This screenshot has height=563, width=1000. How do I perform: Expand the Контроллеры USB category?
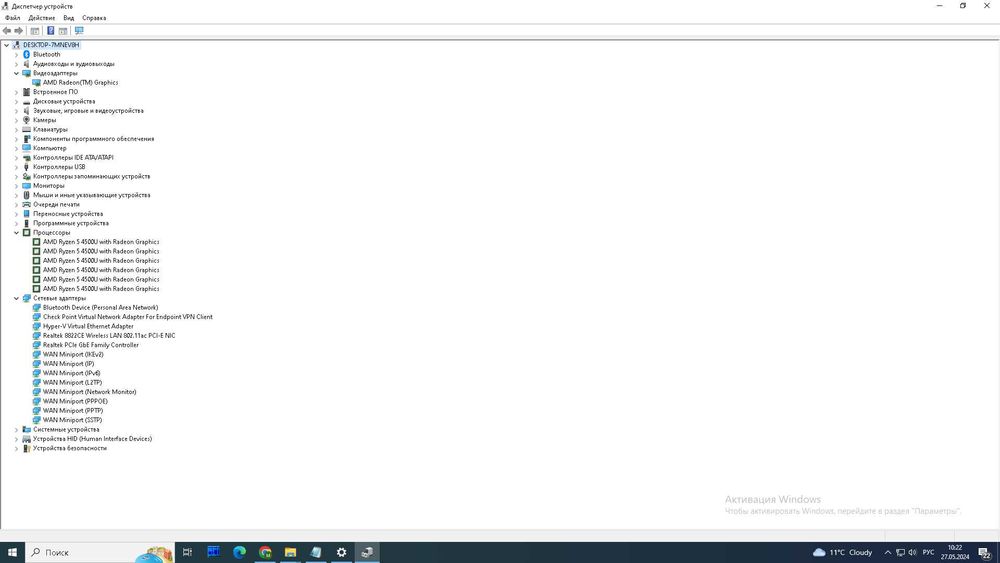coord(17,167)
